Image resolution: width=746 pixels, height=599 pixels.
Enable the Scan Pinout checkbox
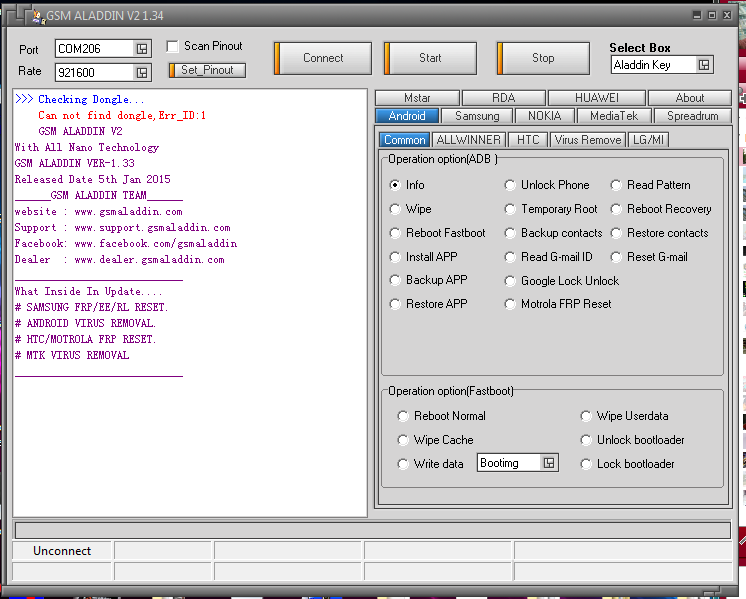(172, 46)
